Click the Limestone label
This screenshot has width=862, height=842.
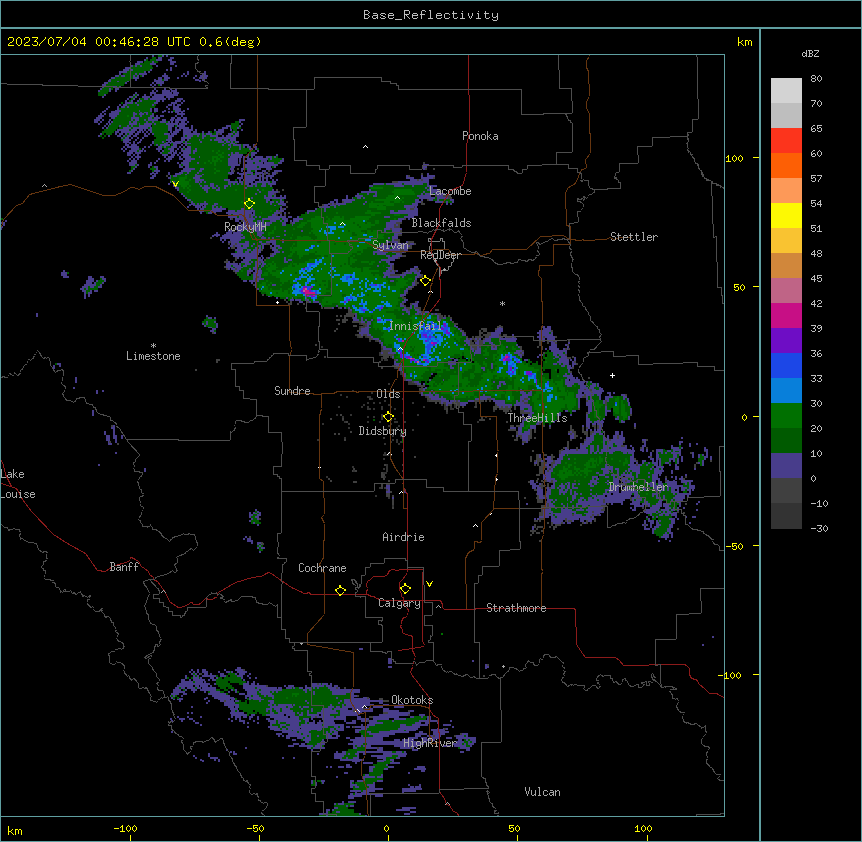coord(153,356)
